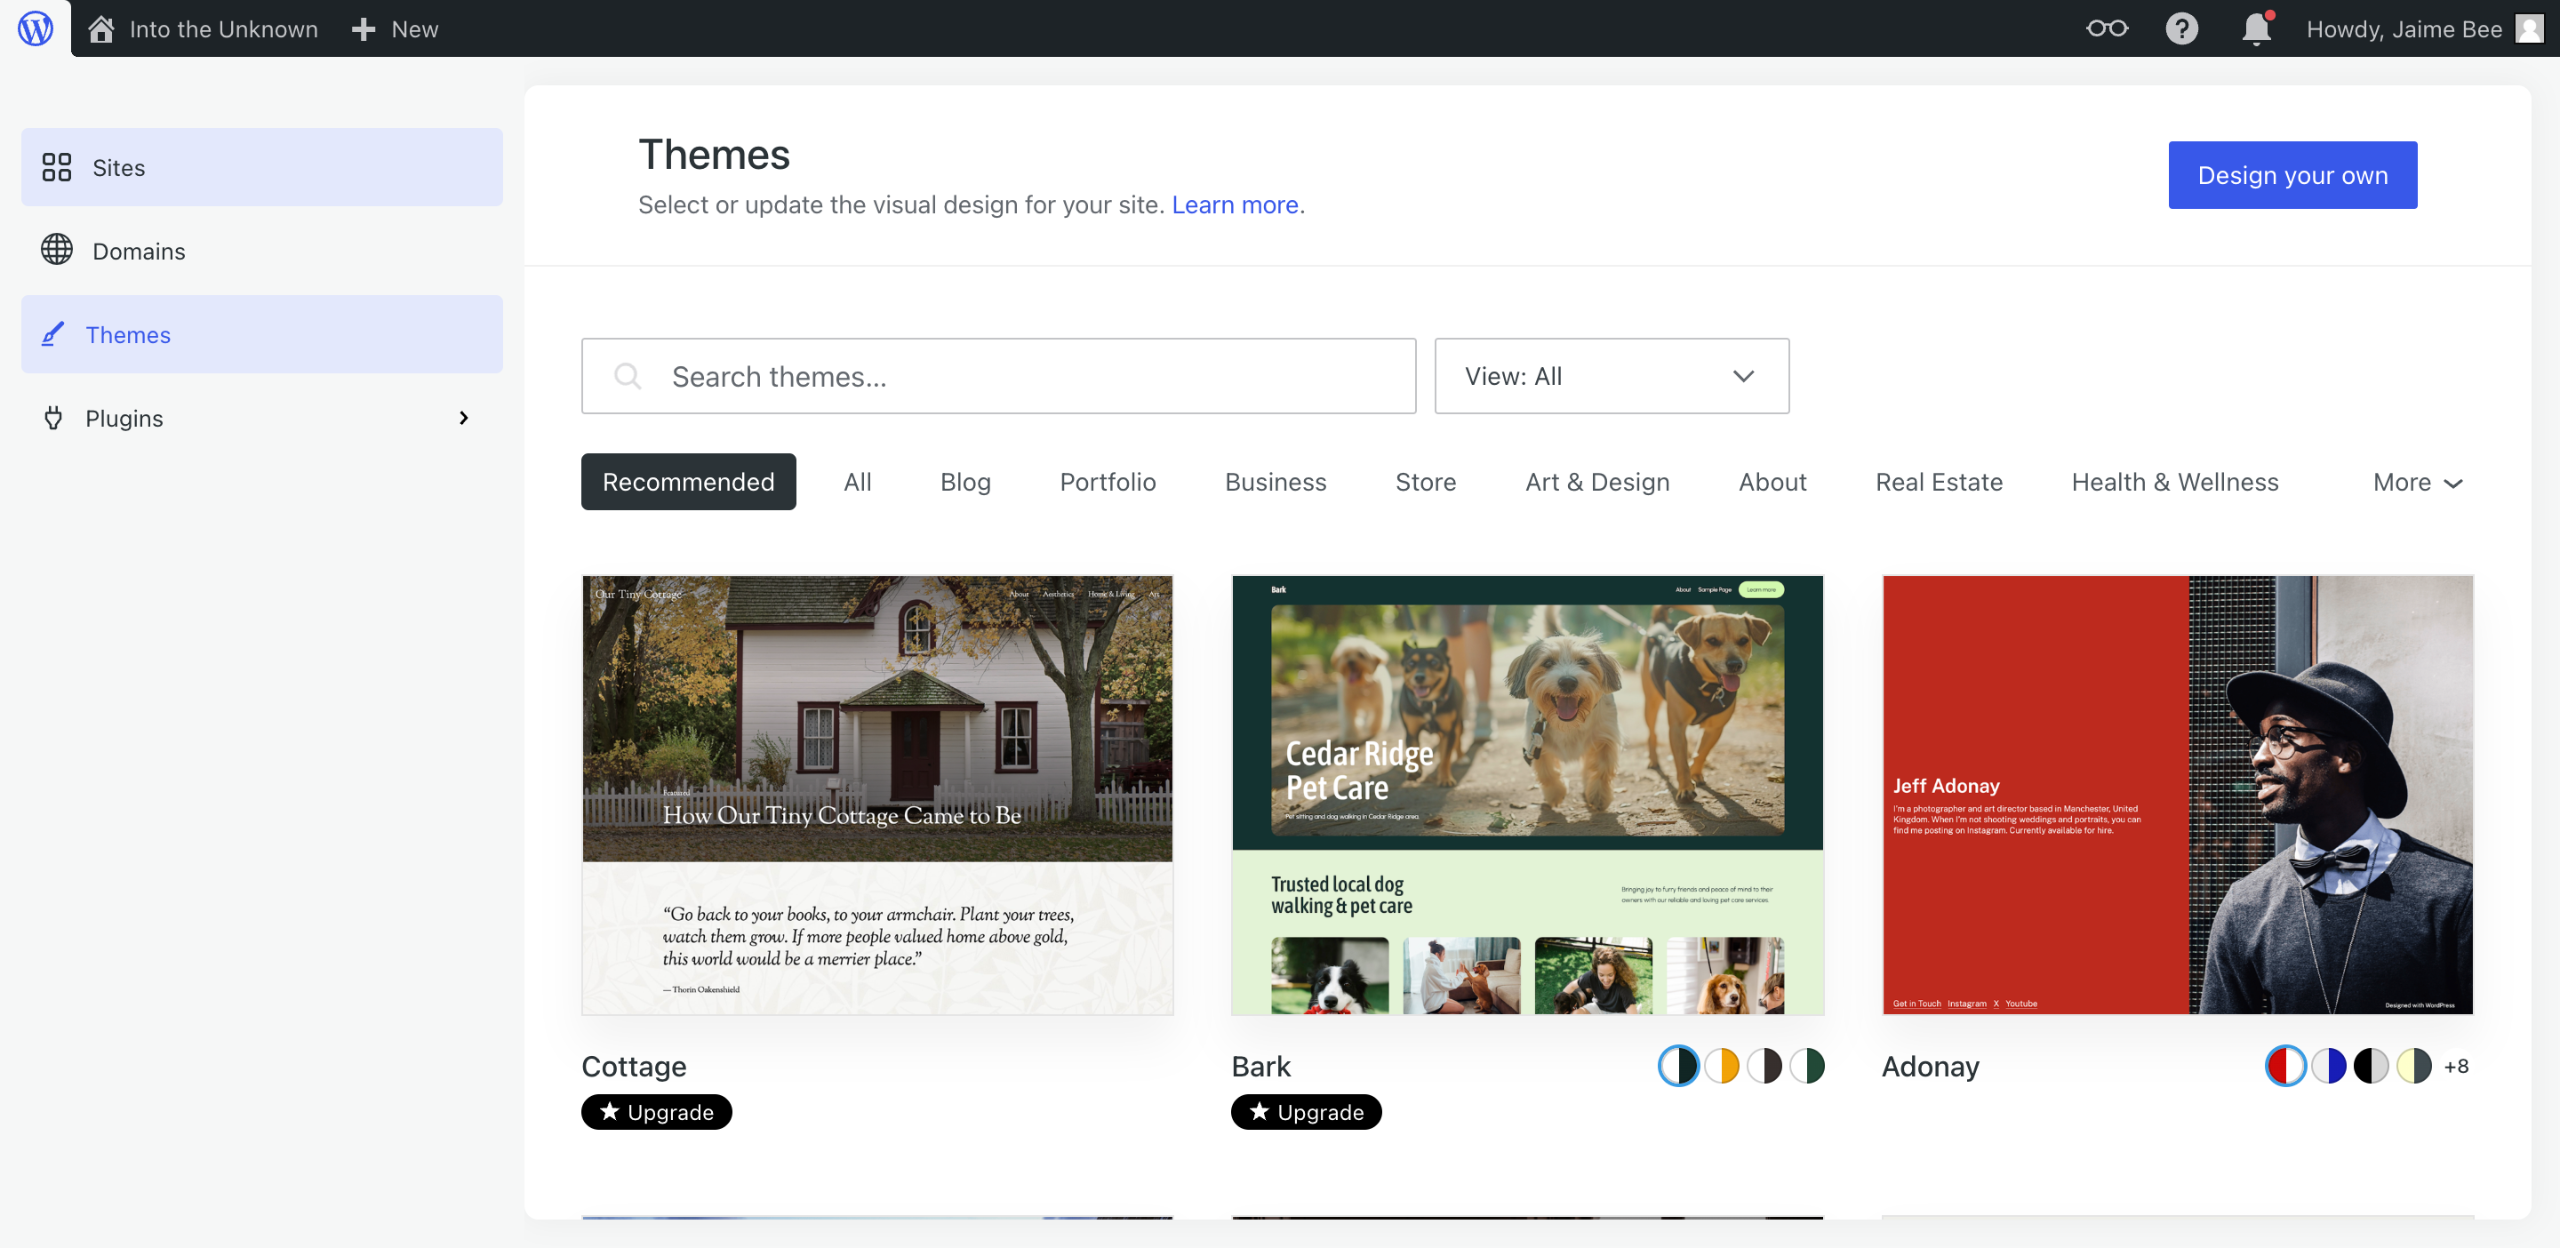Image resolution: width=2560 pixels, height=1248 pixels.
Task: Open the View: All dropdown
Action: (x=1611, y=376)
